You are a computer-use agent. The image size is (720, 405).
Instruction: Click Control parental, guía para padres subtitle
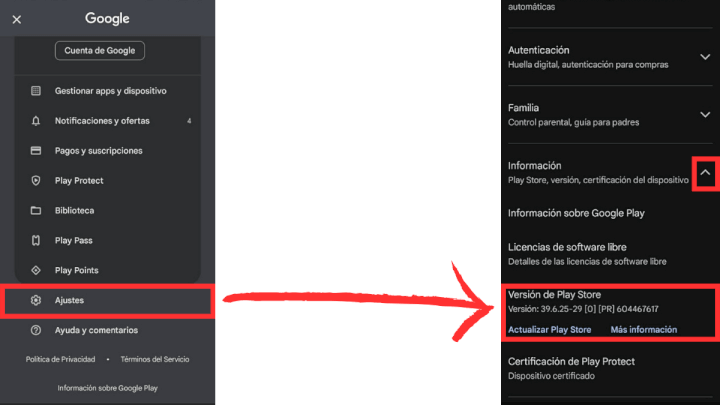pyautogui.click(x=574, y=123)
